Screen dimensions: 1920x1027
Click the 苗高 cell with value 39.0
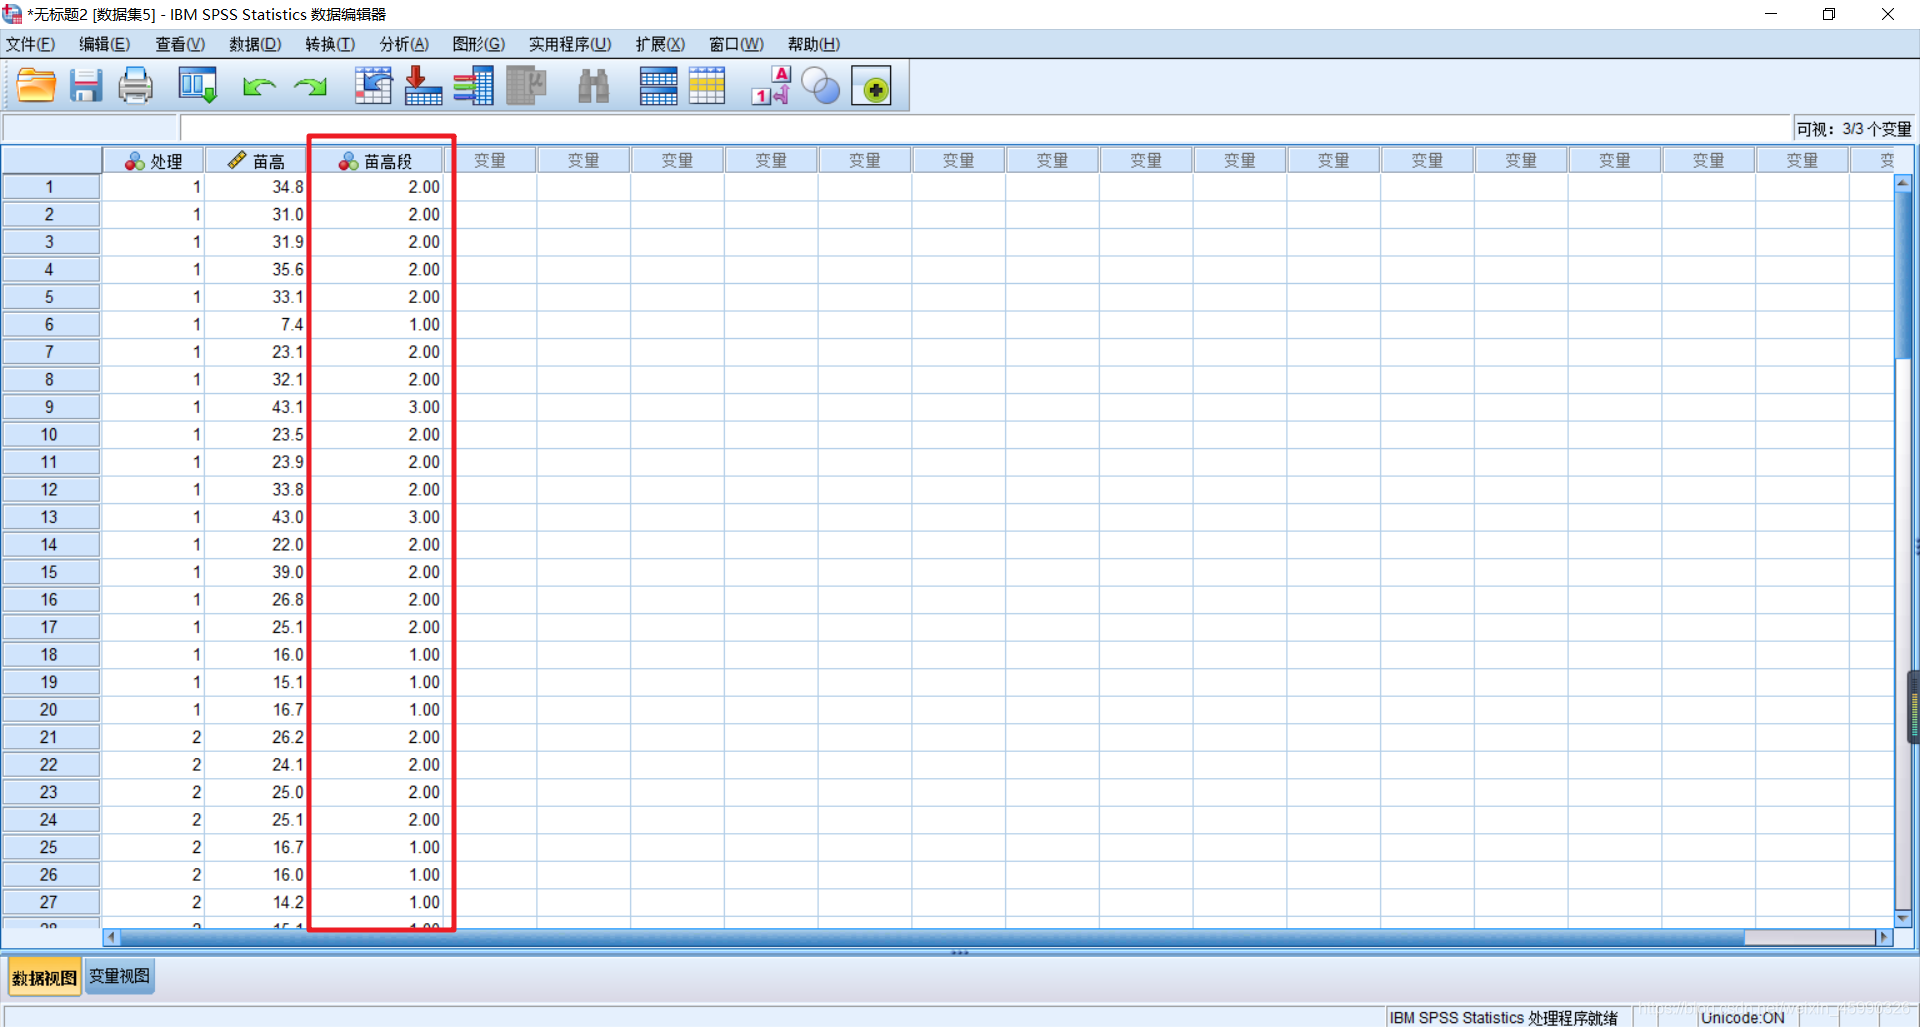click(x=256, y=572)
